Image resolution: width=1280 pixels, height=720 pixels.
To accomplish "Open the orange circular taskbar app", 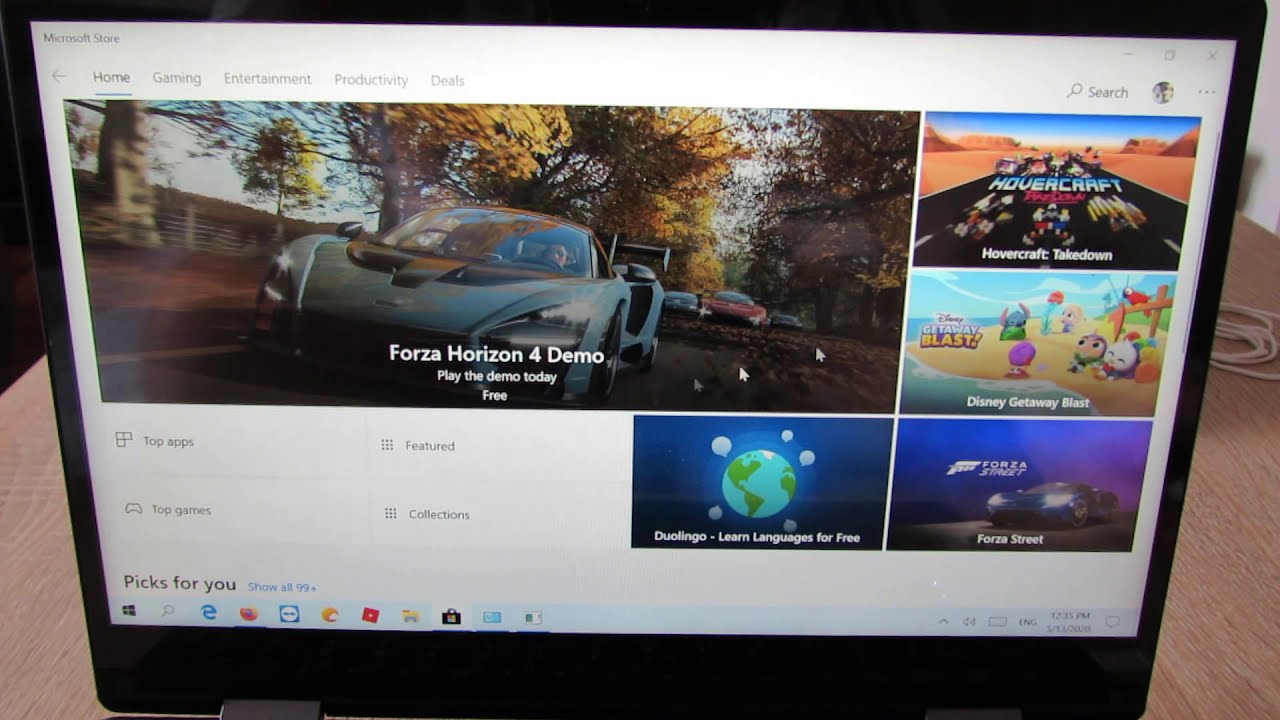I will pyautogui.click(x=330, y=615).
